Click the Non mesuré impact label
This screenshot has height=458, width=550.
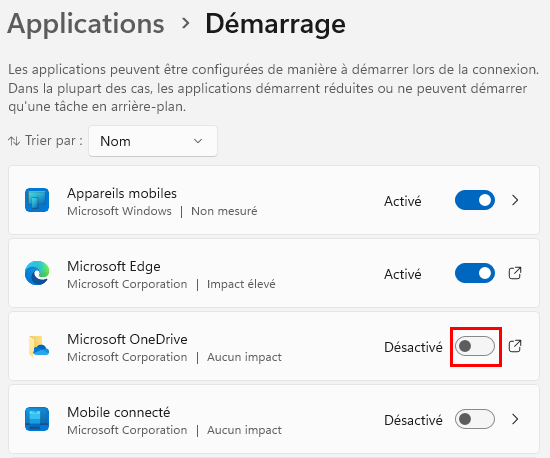(224, 211)
